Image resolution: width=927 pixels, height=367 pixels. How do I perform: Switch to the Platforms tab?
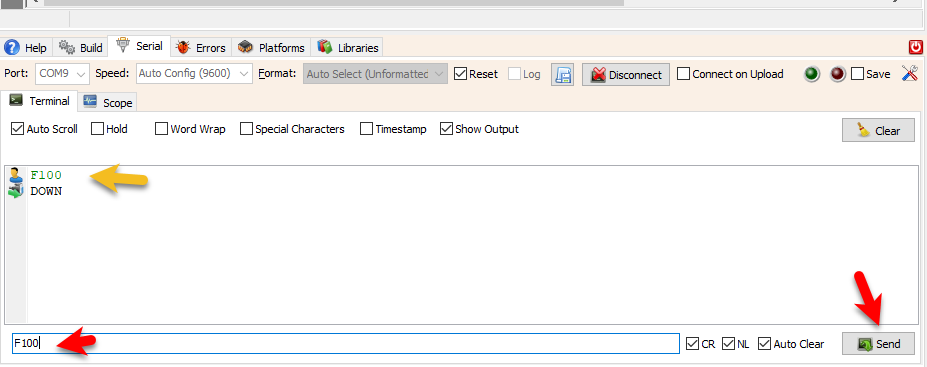coord(271,48)
